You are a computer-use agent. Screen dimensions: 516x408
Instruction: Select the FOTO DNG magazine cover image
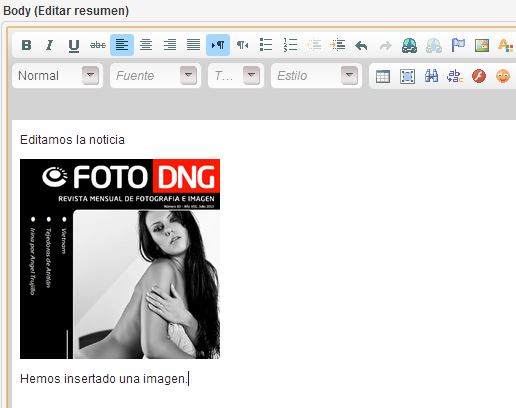click(120, 259)
